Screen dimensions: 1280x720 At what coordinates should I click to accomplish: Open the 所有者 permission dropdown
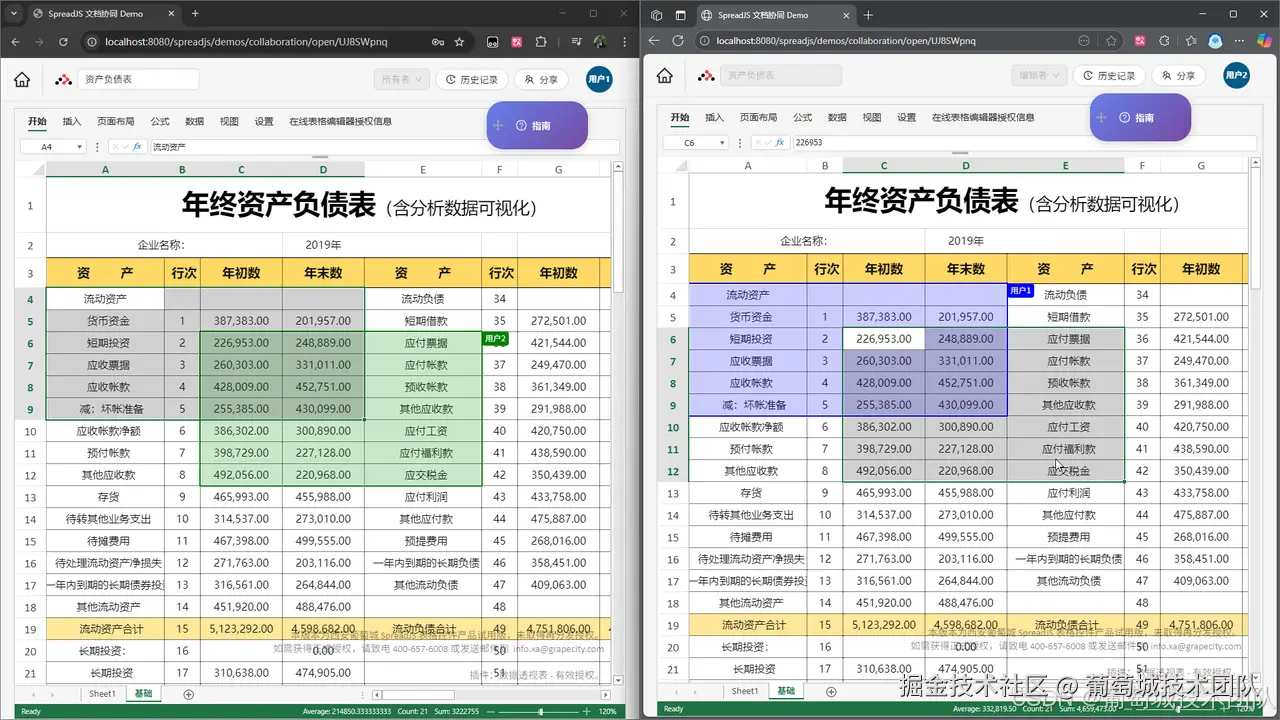tap(401, 78)
